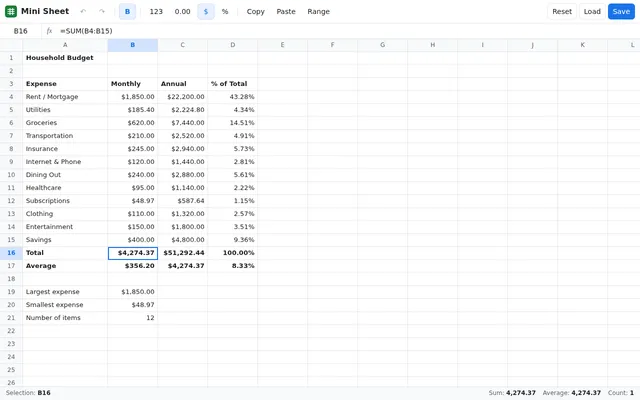Image resolution: width=640 pixels, height=400 pixels.
Task: Save the sheet with the blue Save button
Action: 621,11
